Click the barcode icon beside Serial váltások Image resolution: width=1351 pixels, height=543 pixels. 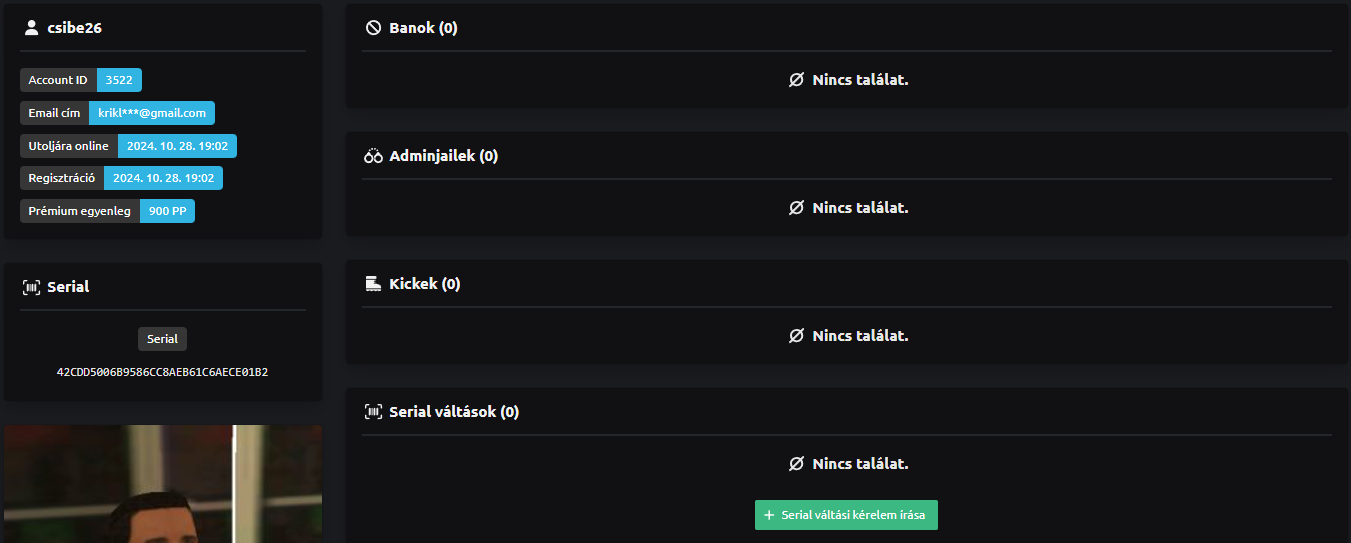pyautogui.click(x=373, y=412)
